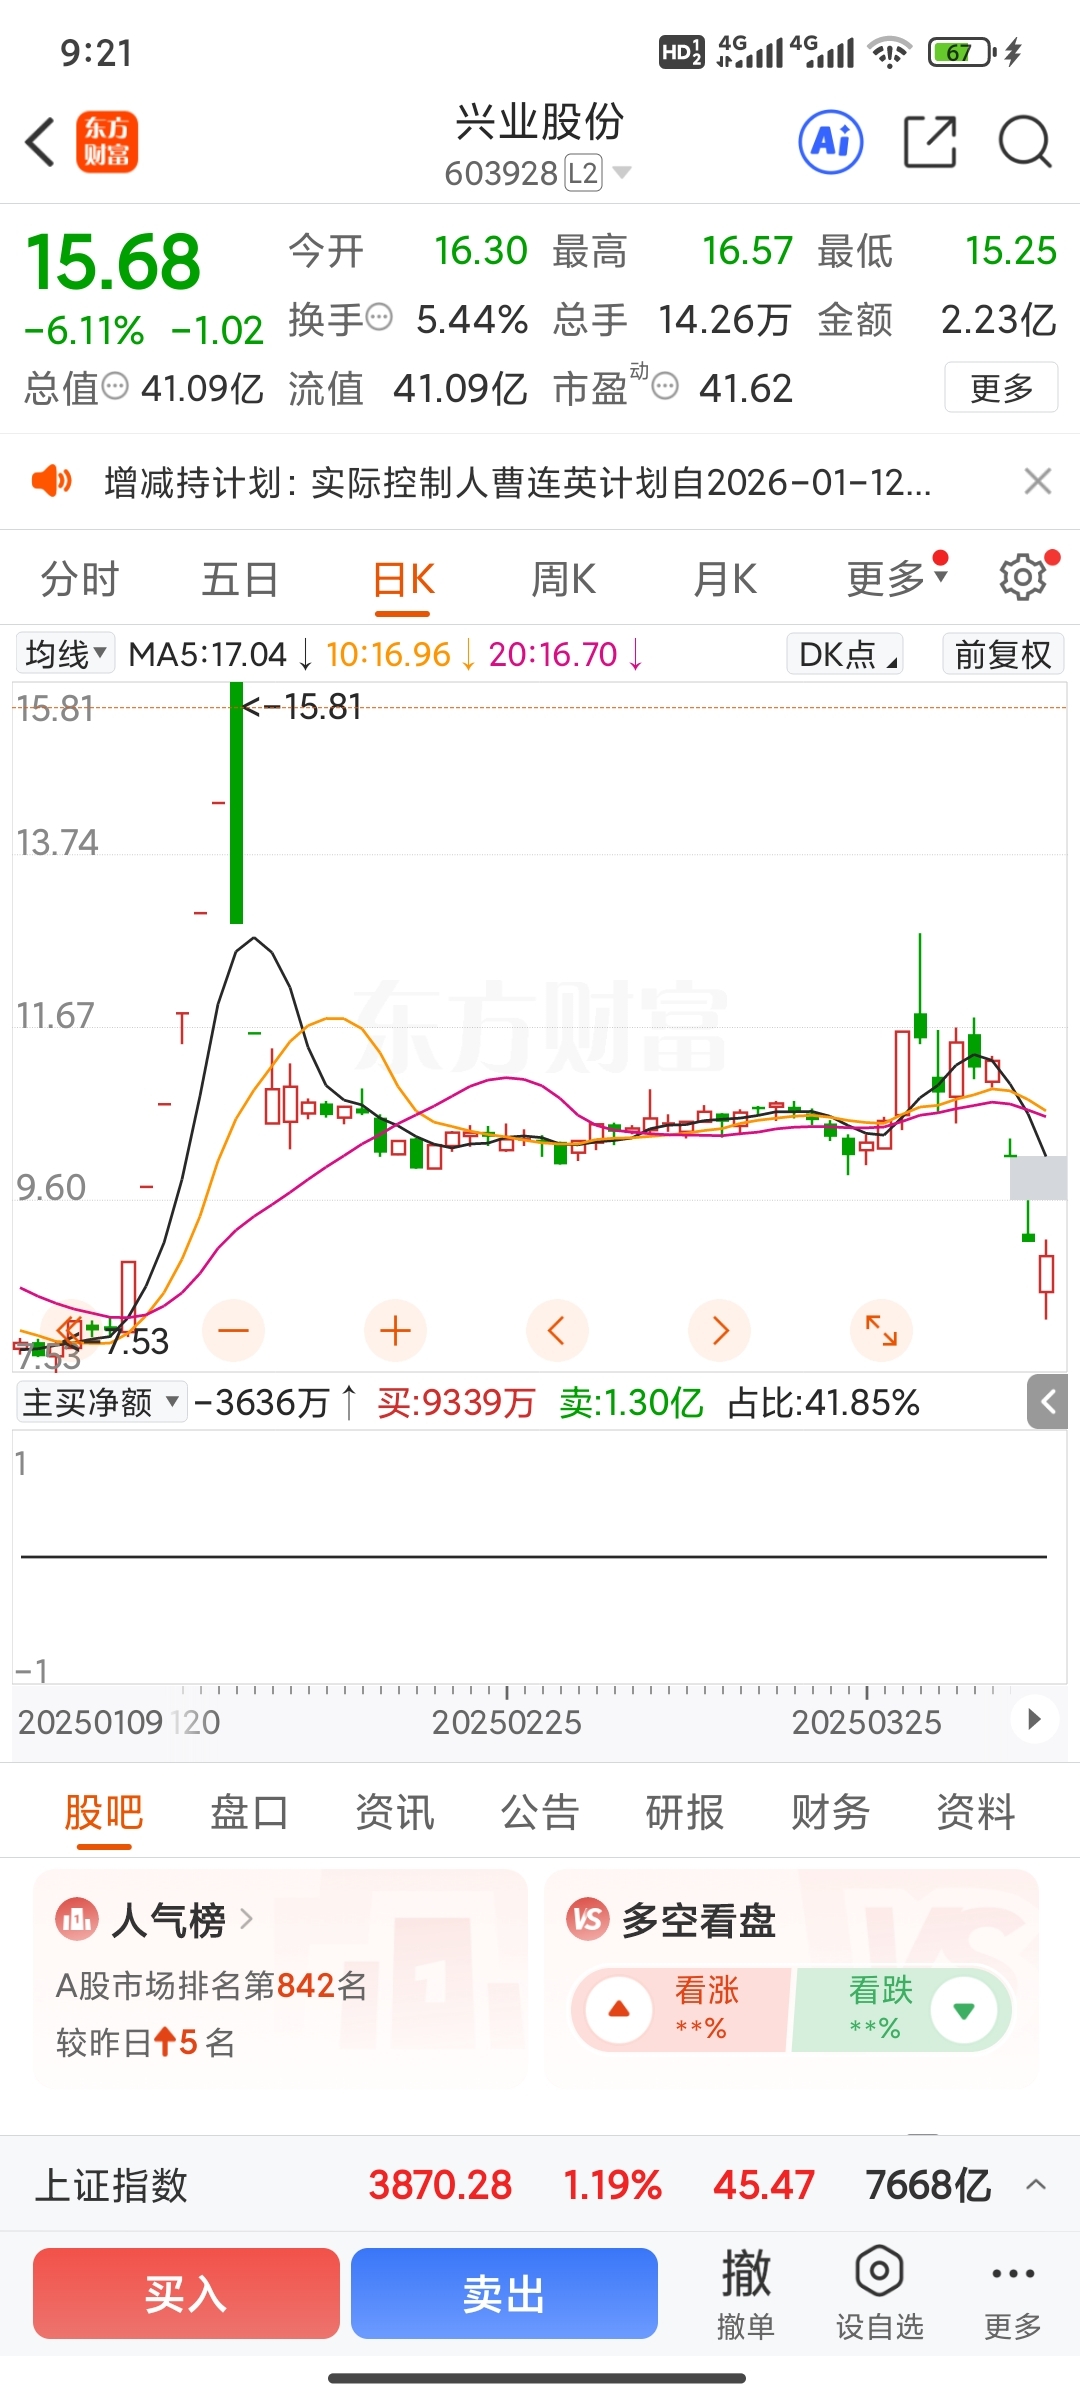Toggle the 前复权 adjustment button
This screenshot has height=2400, width=1080.
click(1003, 654)
